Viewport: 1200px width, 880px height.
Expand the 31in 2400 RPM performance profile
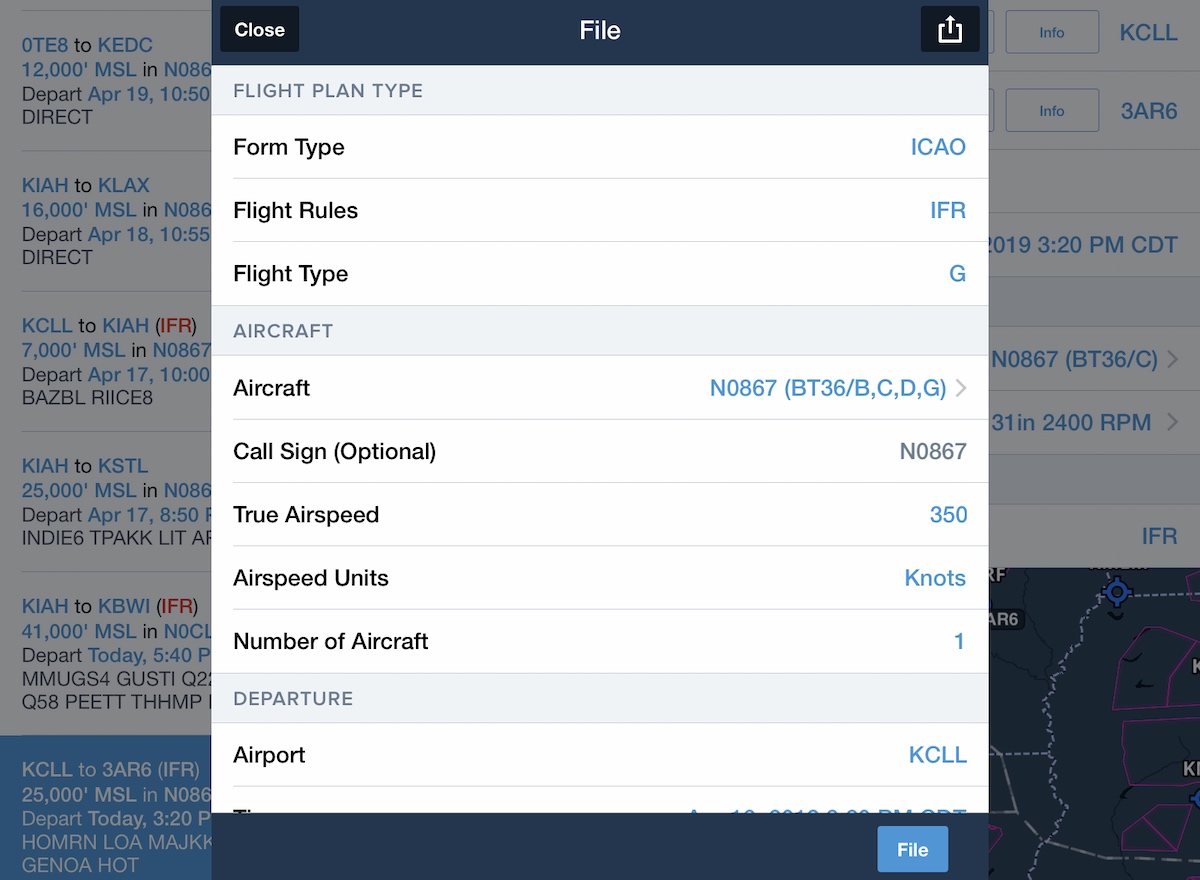(1172, 422)
